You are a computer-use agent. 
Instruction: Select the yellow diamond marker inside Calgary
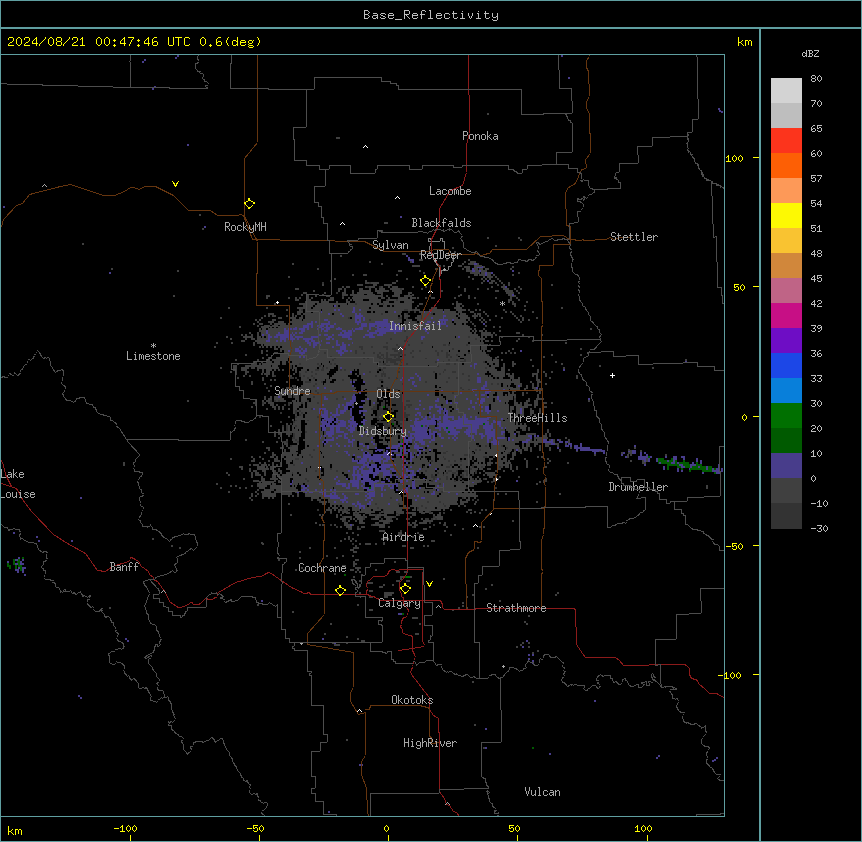(x=405, y=589)
